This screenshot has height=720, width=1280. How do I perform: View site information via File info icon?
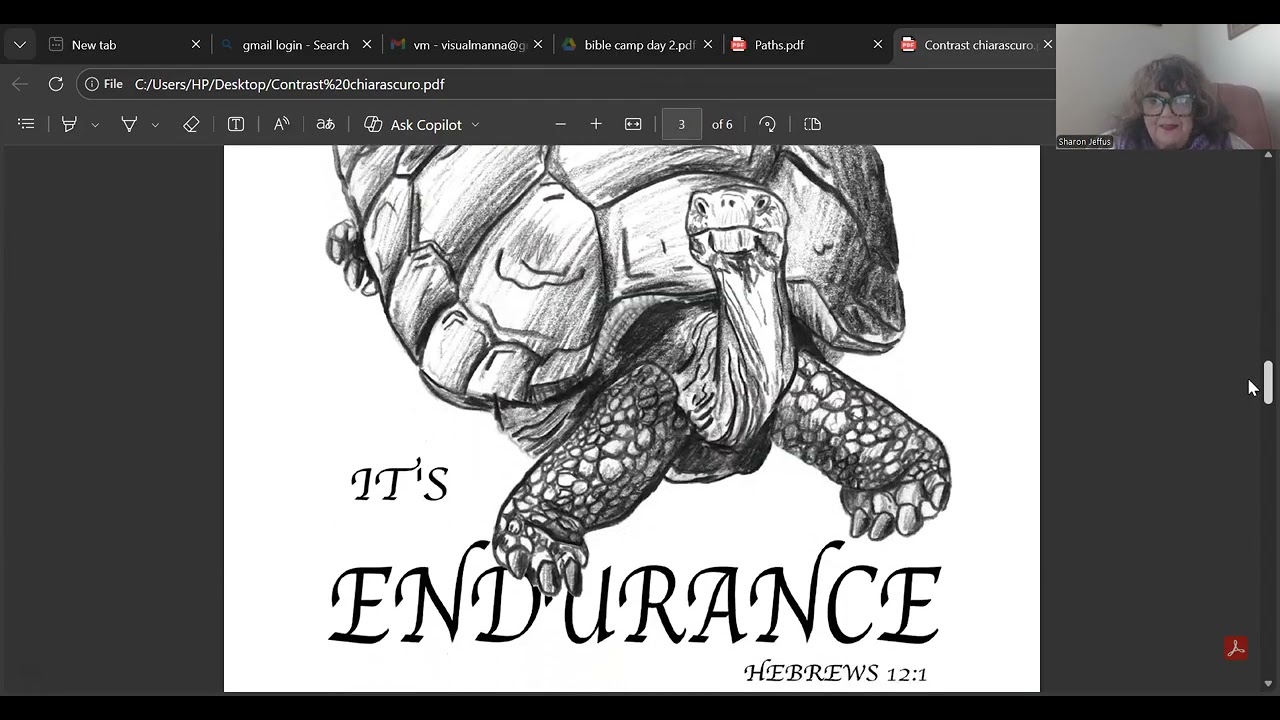point(104,84)
